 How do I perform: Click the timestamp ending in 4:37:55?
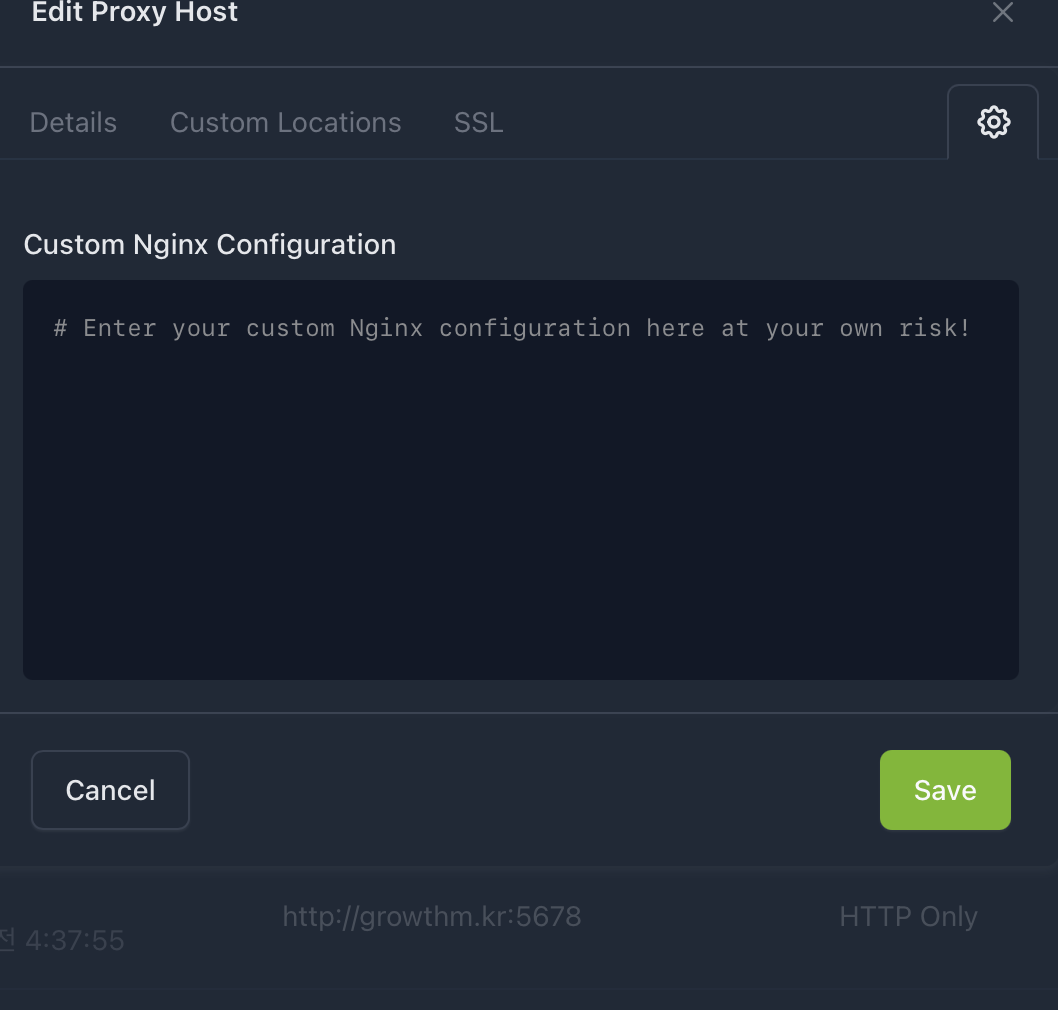pyautogui.click(x=73, y=940)
